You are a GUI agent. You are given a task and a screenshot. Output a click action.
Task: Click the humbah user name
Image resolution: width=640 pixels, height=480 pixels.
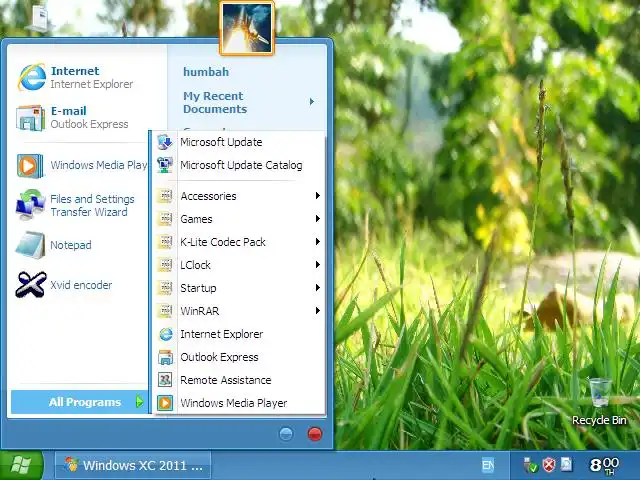point(206,72)
